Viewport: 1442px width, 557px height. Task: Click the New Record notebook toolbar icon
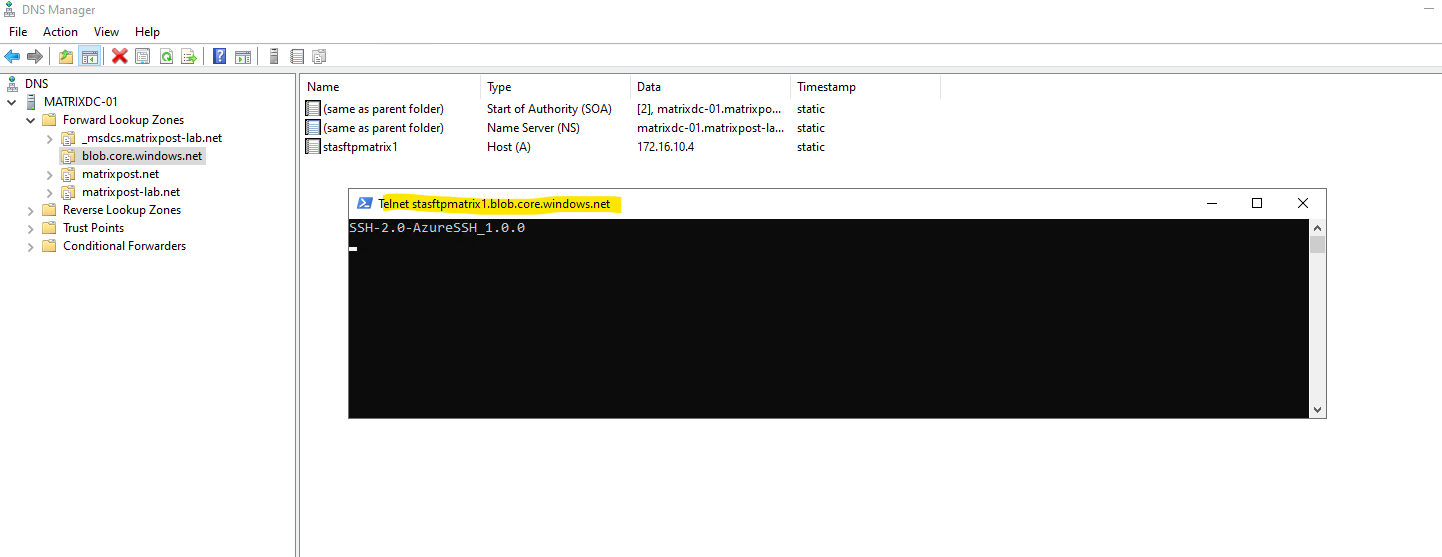297,56
